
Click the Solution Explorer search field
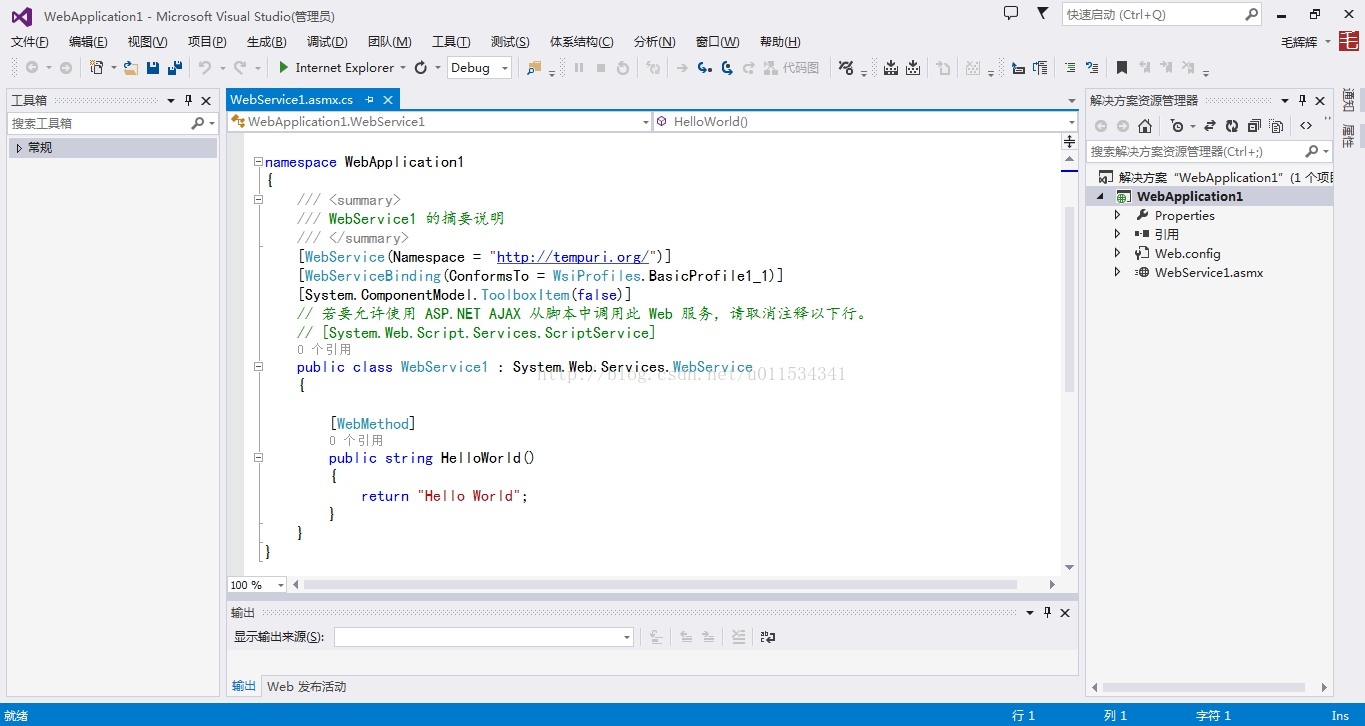coord(1209,151)
